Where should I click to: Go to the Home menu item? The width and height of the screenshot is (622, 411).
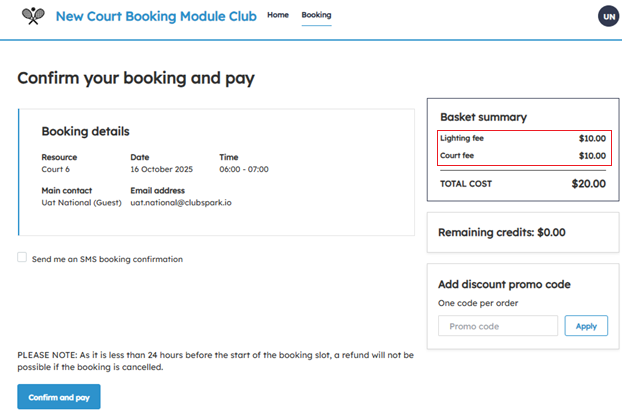(x=278, y=15)
